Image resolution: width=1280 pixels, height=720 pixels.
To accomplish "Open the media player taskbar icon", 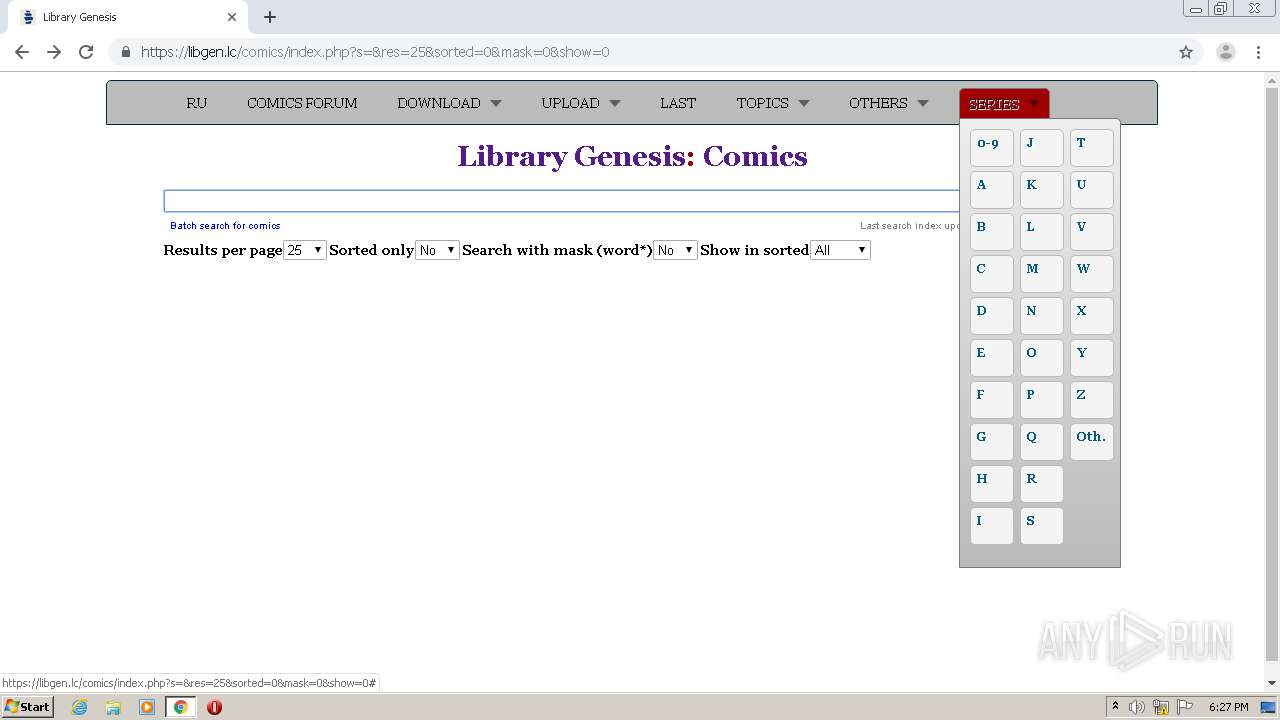I will pyautogui.click(x=147, y=707).
